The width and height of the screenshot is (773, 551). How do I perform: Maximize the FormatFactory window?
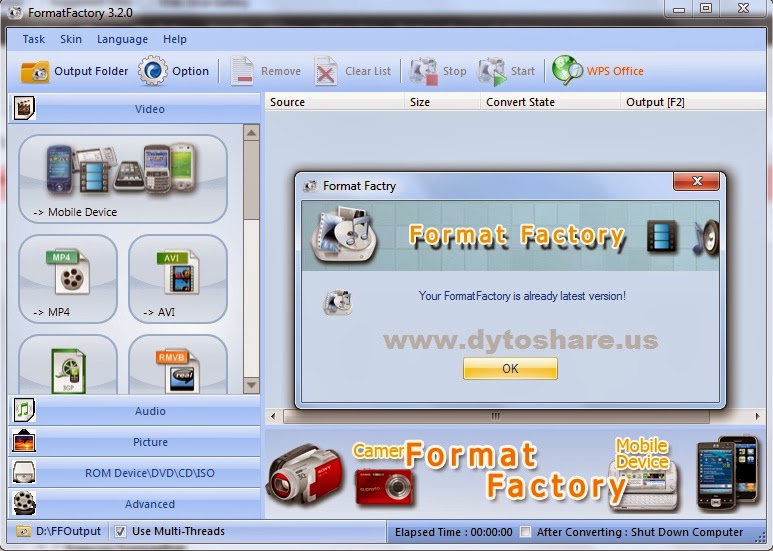point(706,8)
